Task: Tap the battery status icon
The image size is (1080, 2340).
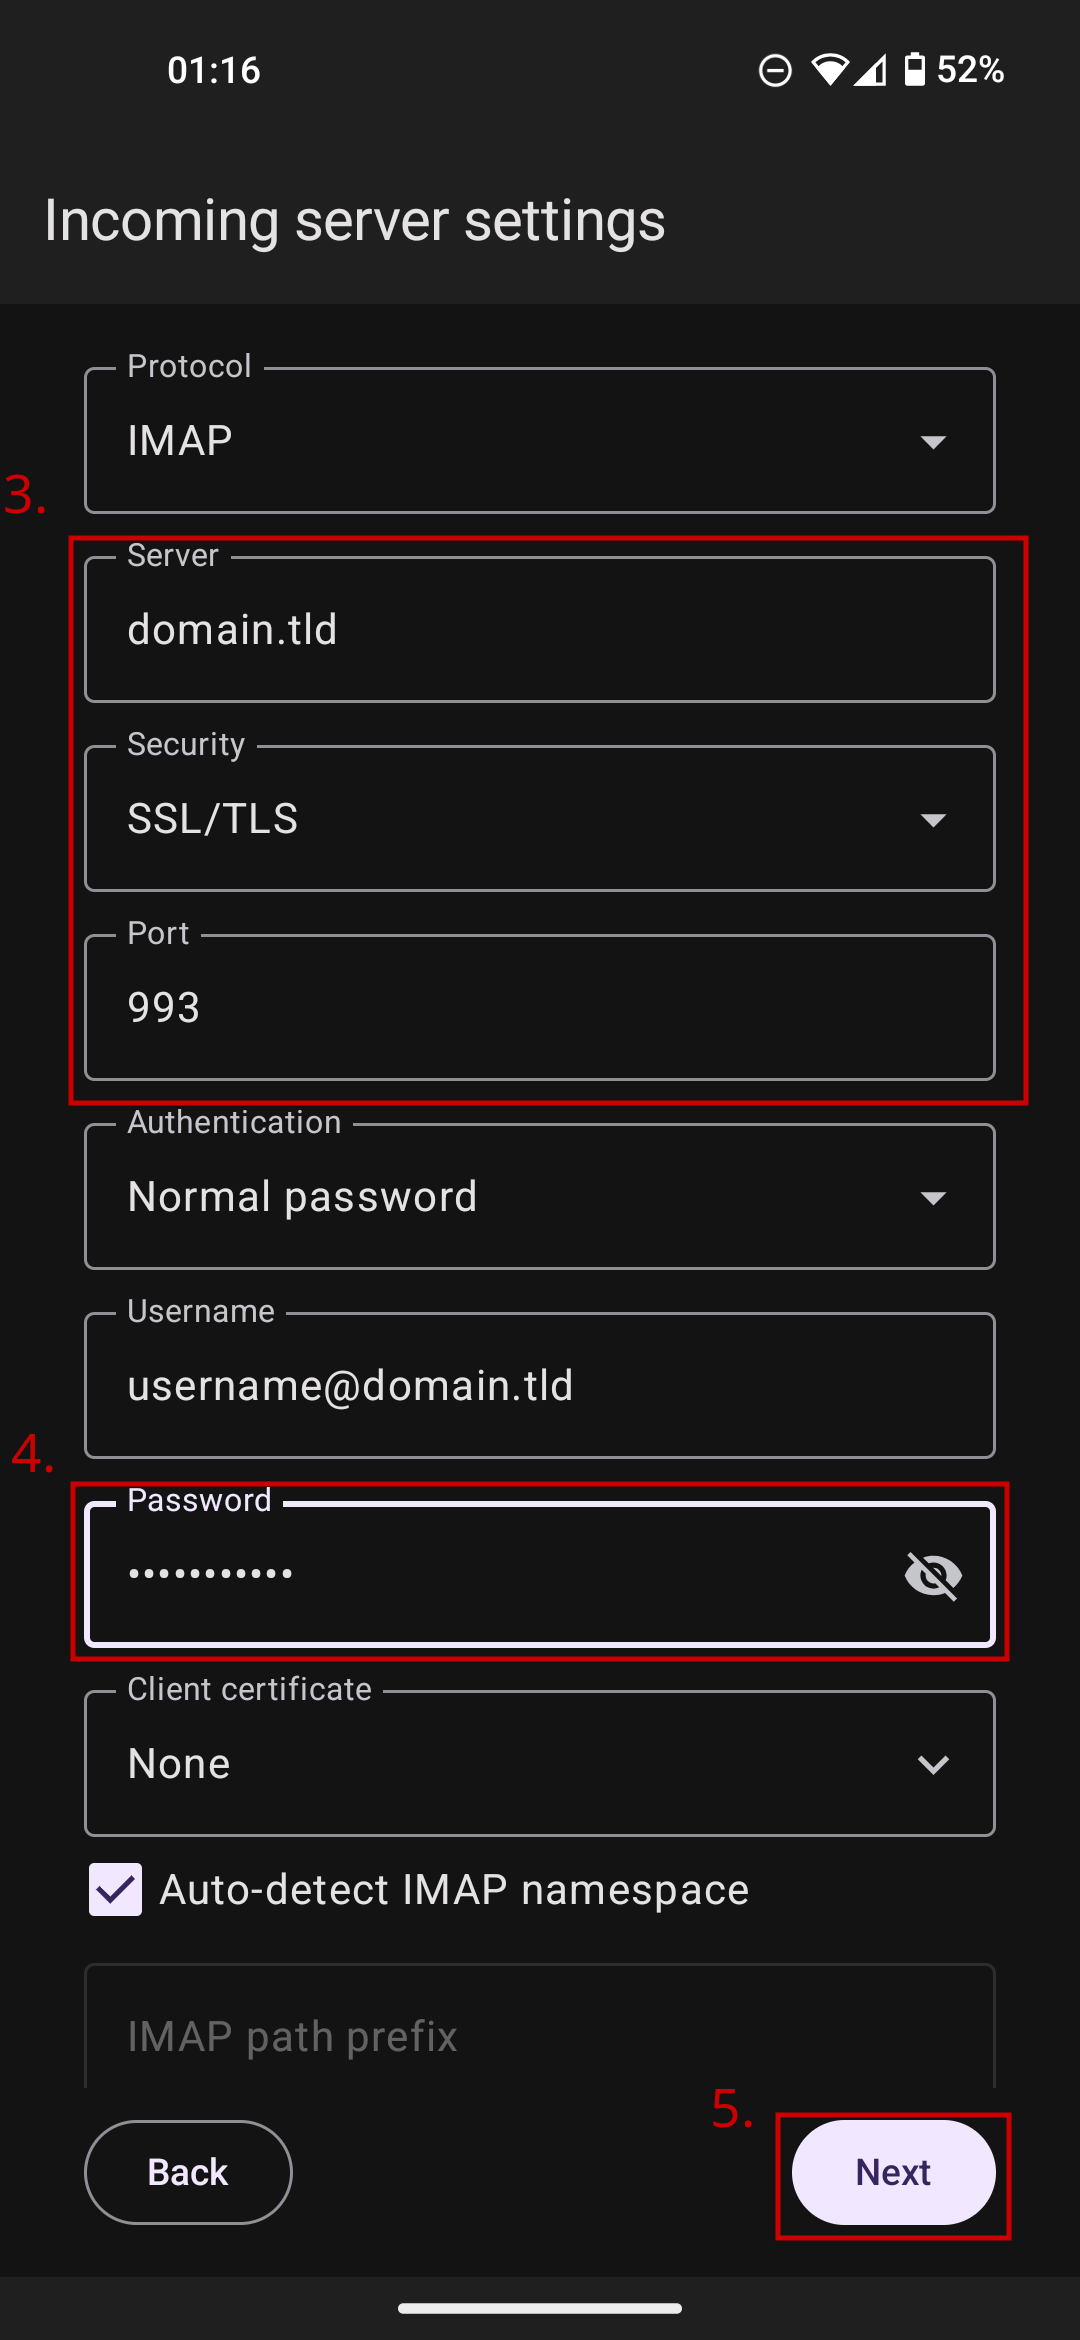Action: pyautogui.click(x=914, y=70)
